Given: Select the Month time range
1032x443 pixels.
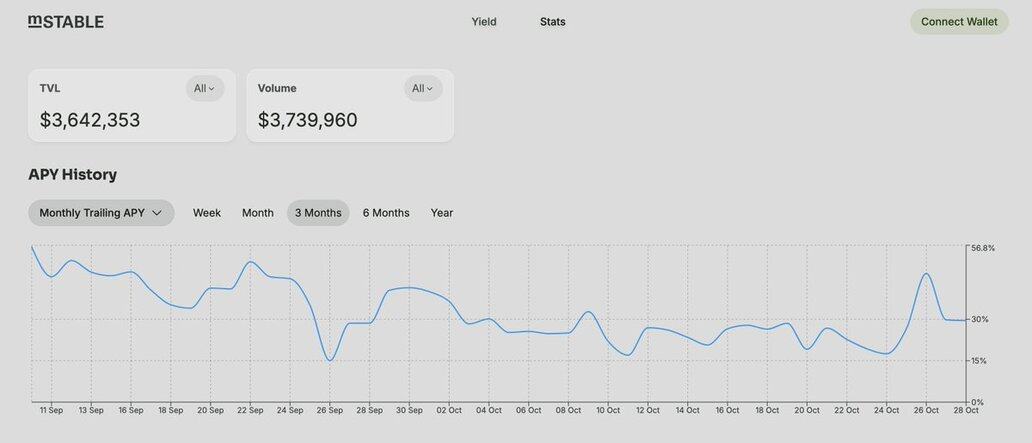Looking at the screenshot, I should (x=258, y=213).
